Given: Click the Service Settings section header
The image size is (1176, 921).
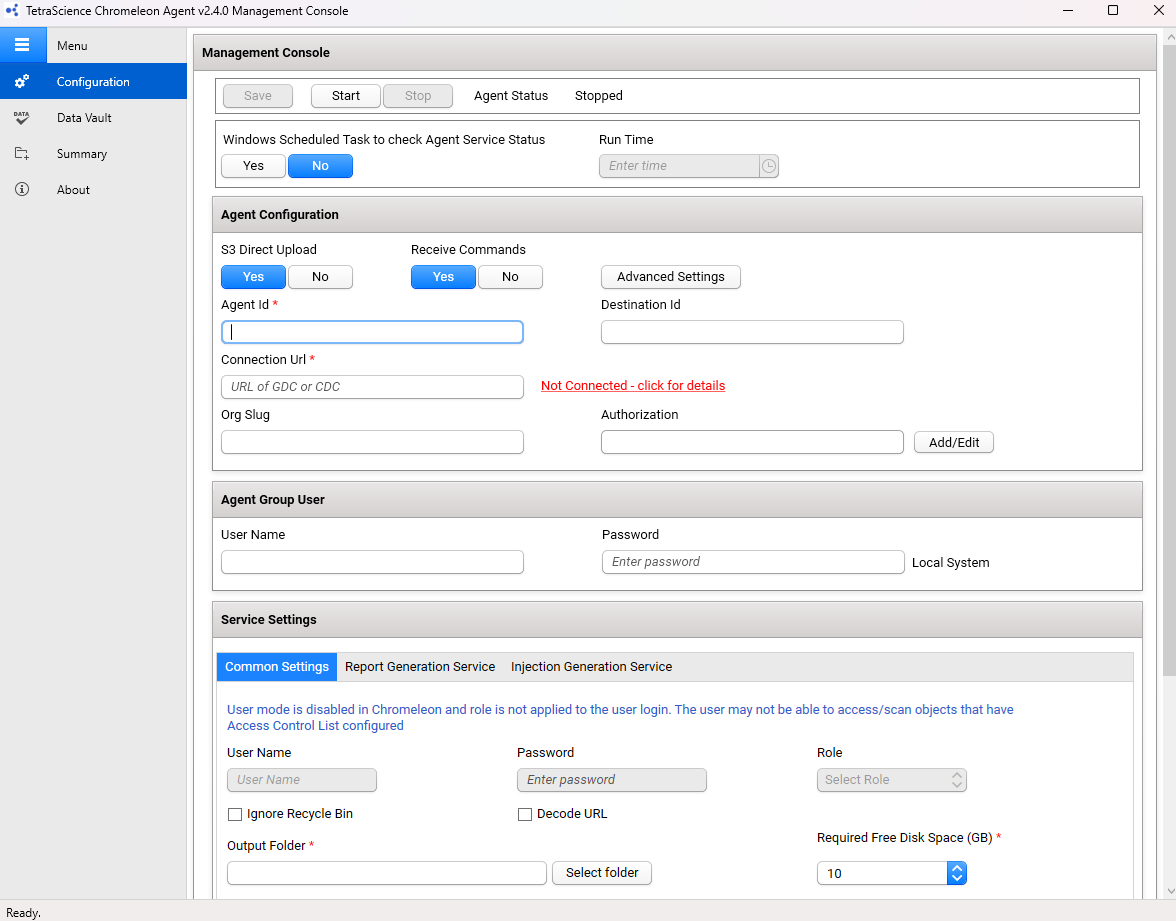Looking at the screenshot, I should click(x=677, y=620).
